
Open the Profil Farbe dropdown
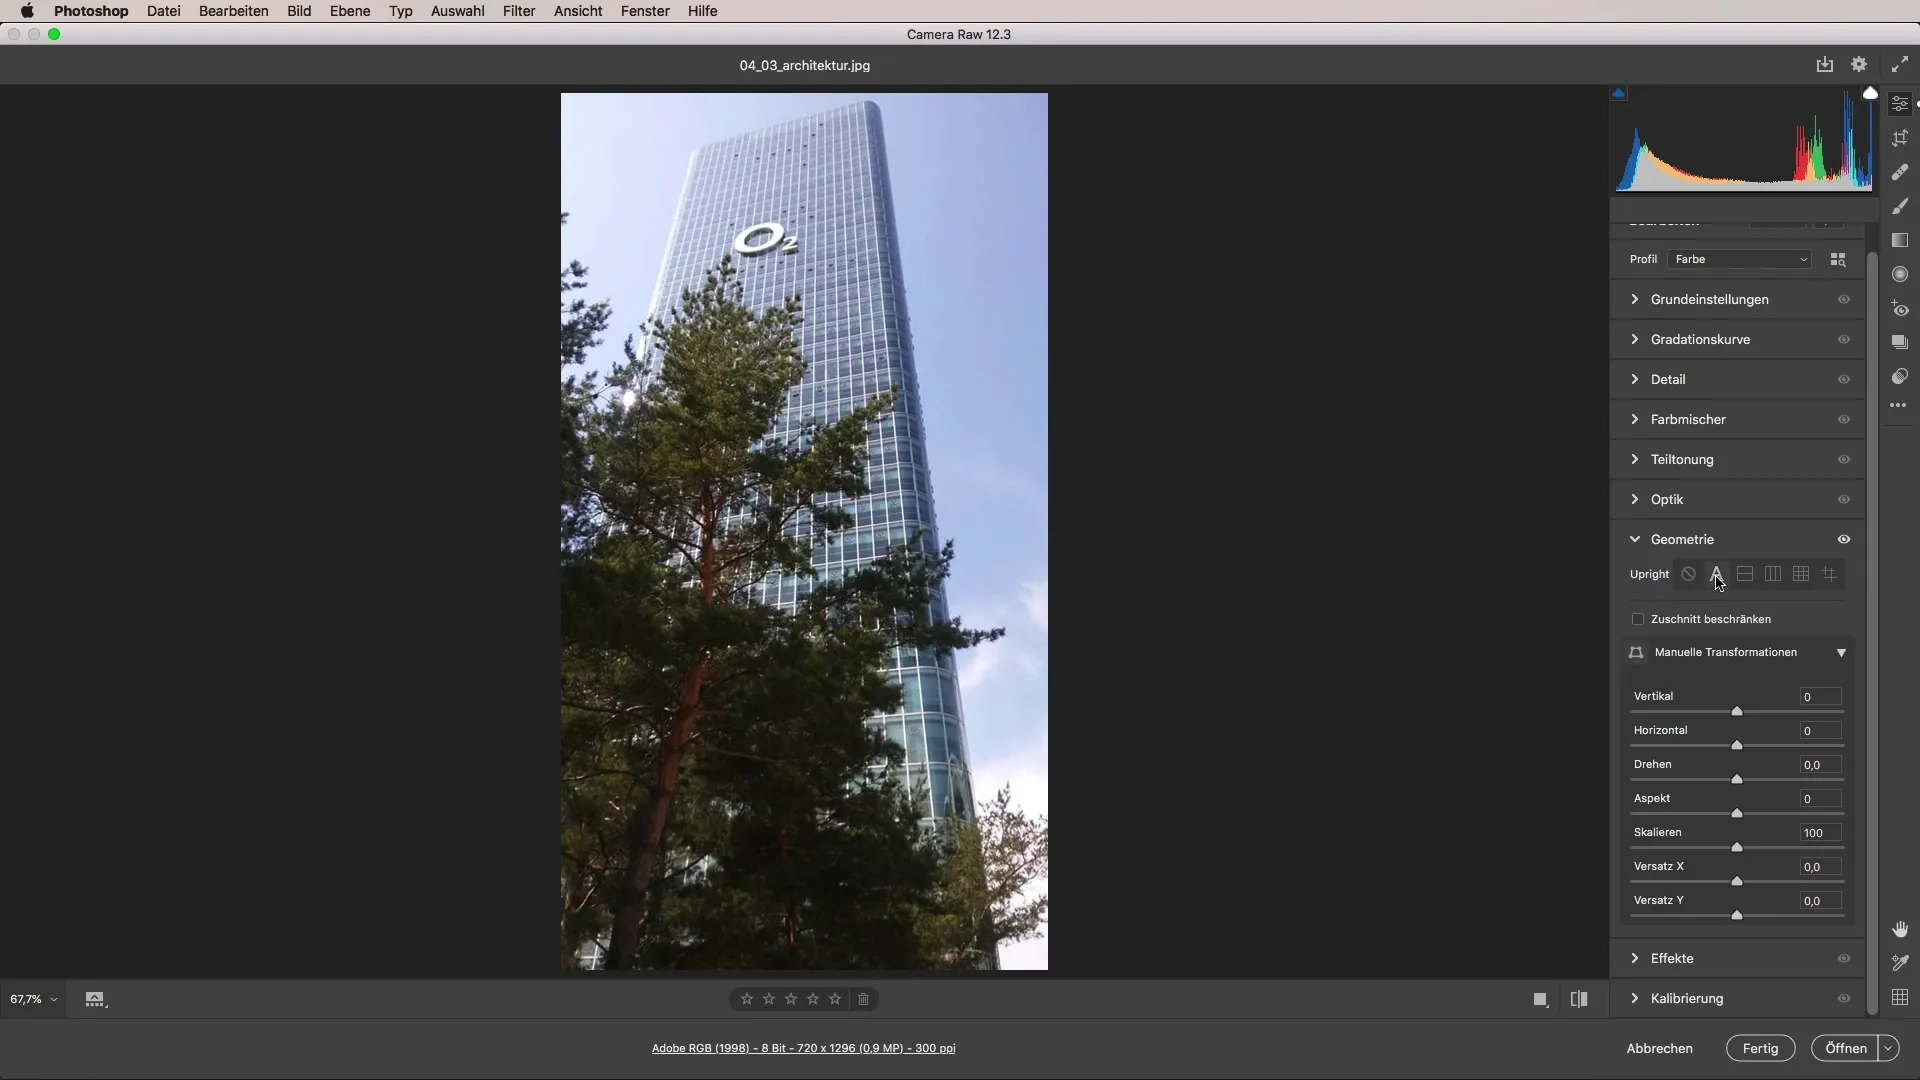point(1740,259)
